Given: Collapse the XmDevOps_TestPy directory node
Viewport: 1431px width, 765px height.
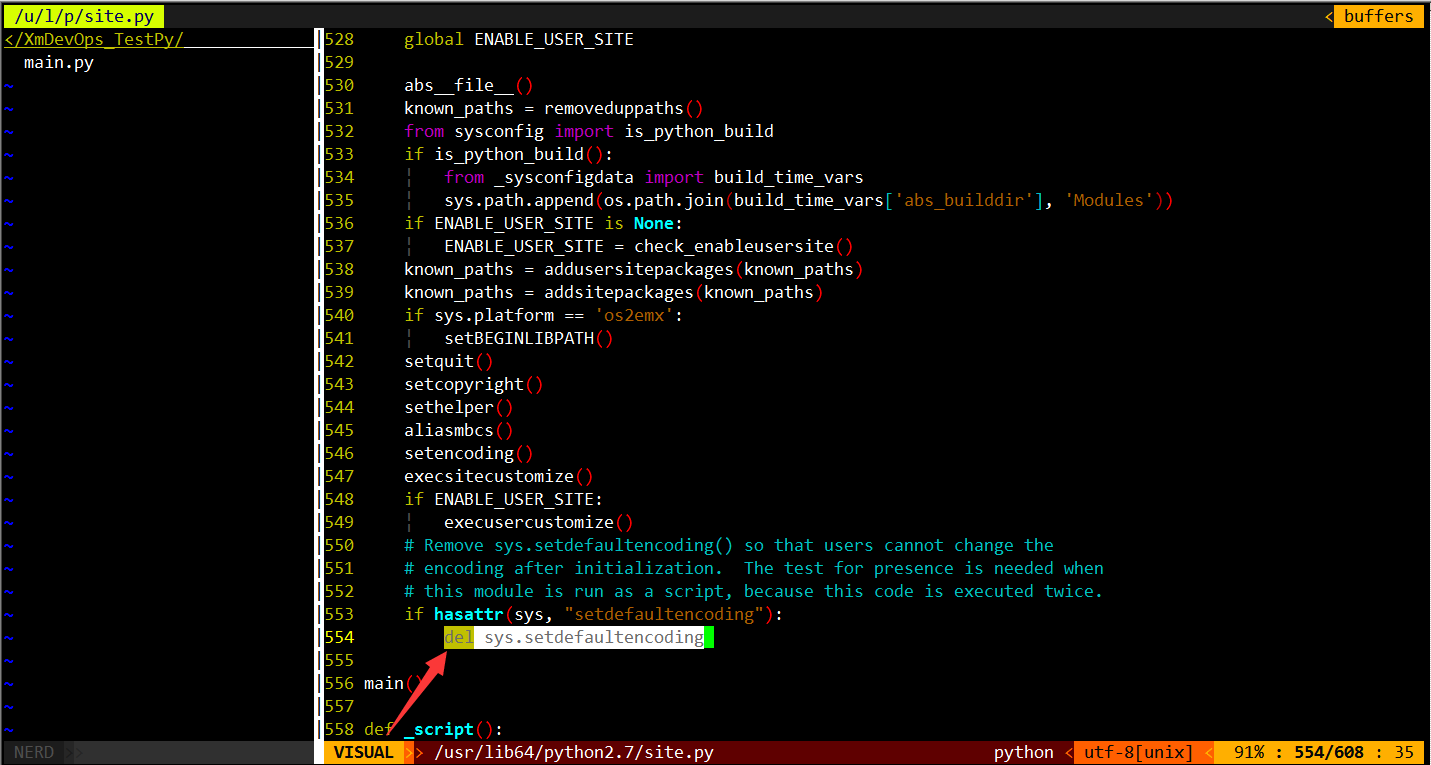Looking at the screenshot, I should tap(94, 39).
